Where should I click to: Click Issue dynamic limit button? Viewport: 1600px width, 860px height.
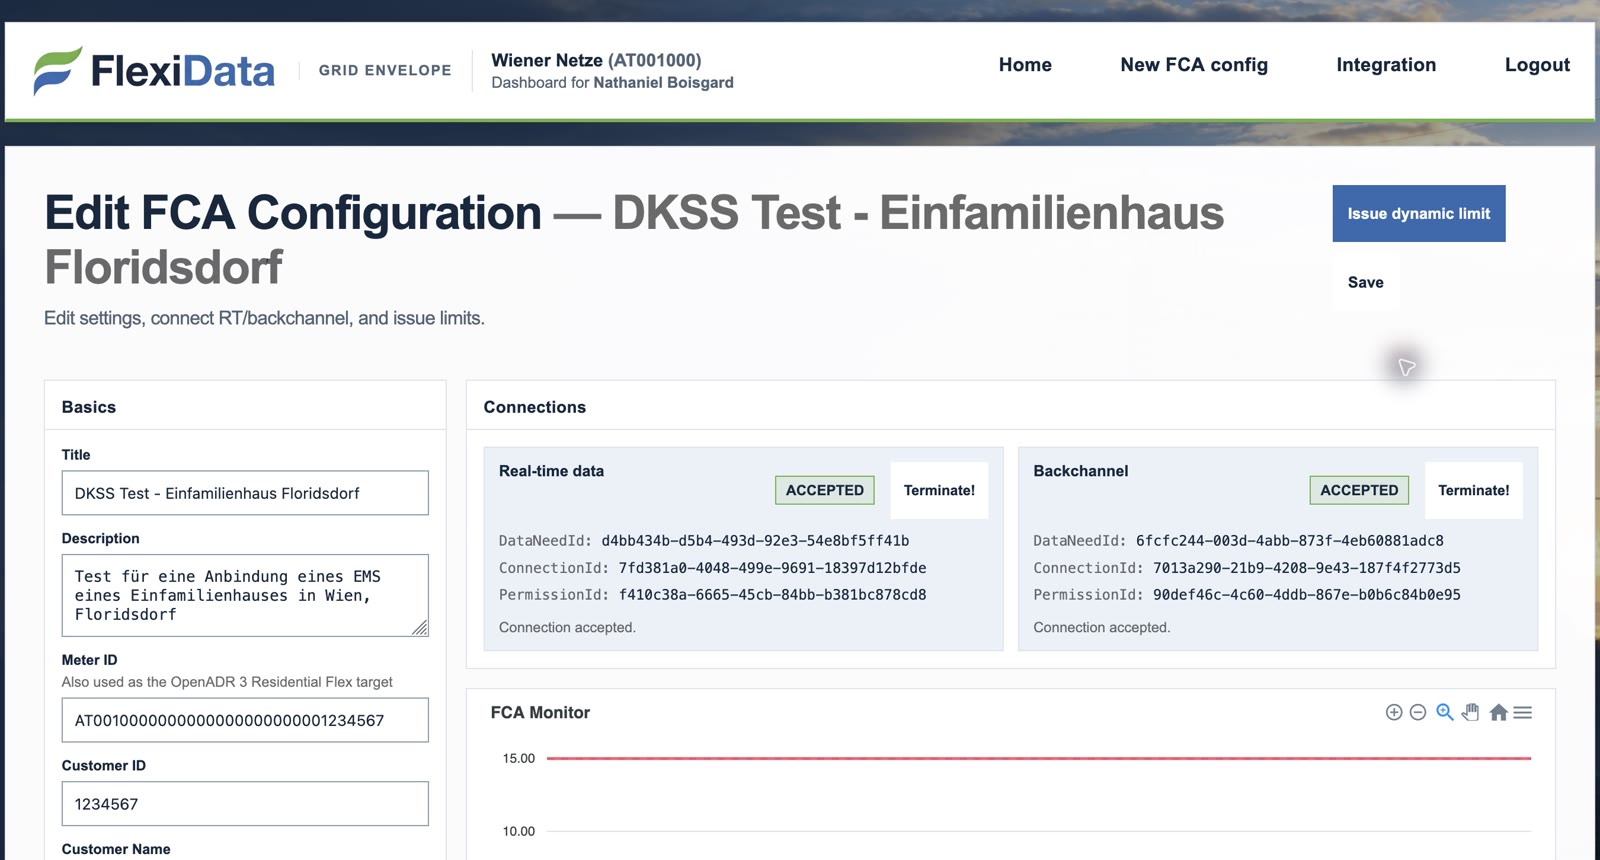coord(1418,213)
